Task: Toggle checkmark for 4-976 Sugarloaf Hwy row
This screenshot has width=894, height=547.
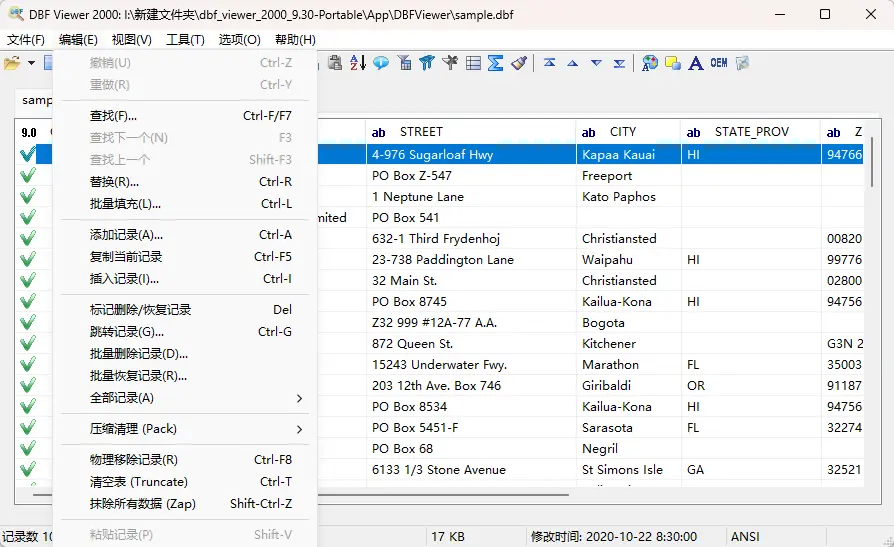Action: [27, 154]
